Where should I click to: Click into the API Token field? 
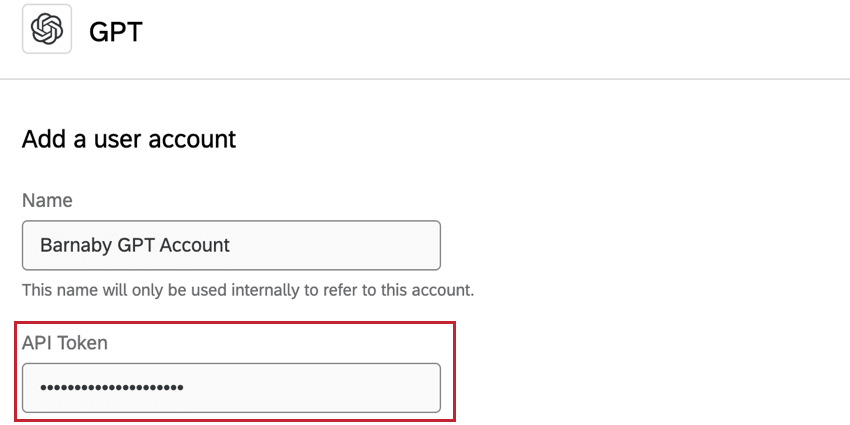pos(231,387)
